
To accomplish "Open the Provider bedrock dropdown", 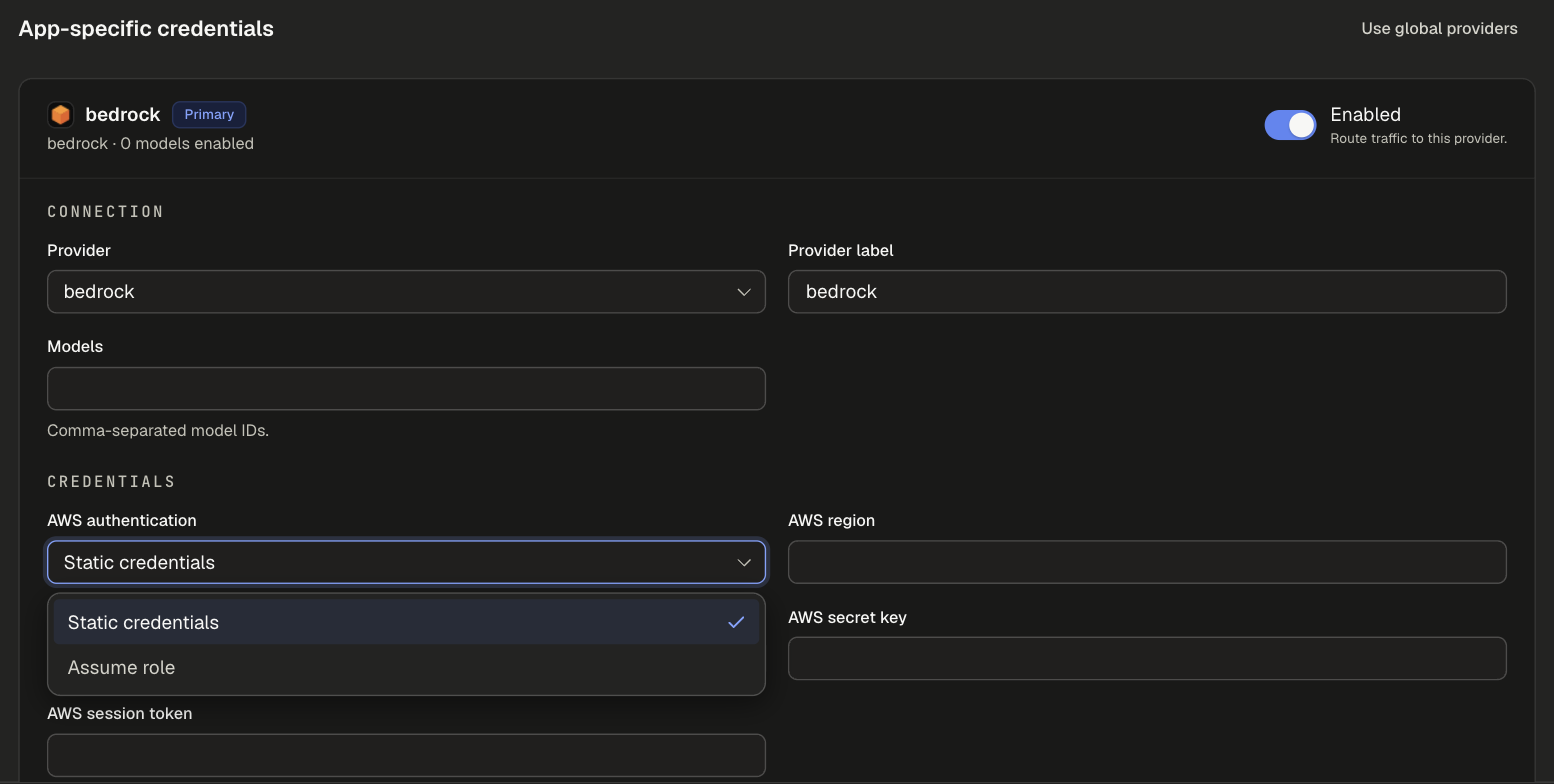I will (x=406, y=292).
